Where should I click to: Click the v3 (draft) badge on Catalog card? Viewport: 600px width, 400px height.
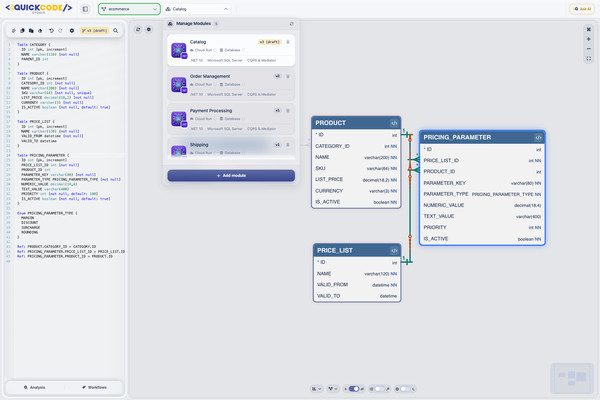point(269,42)
